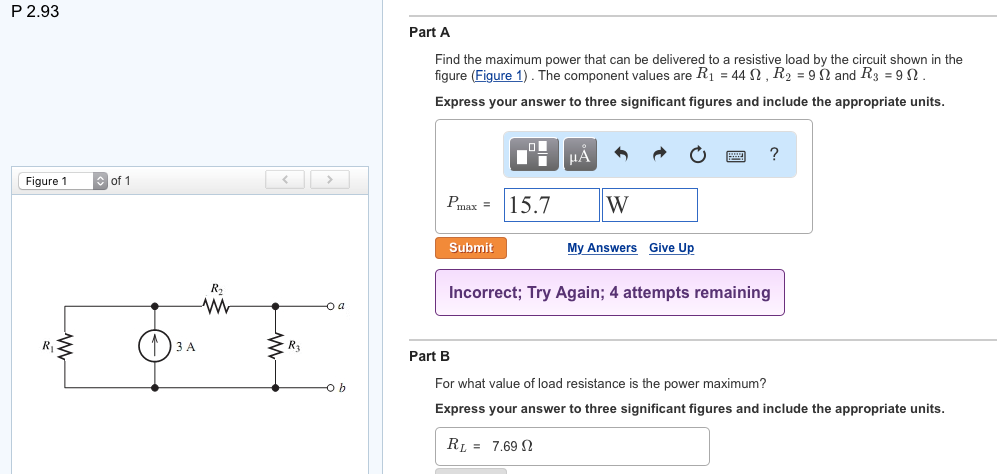Screen dimensions: 1006x474
Task: Click the R1 resistor in the circuit
Action: tap(65, 347)
